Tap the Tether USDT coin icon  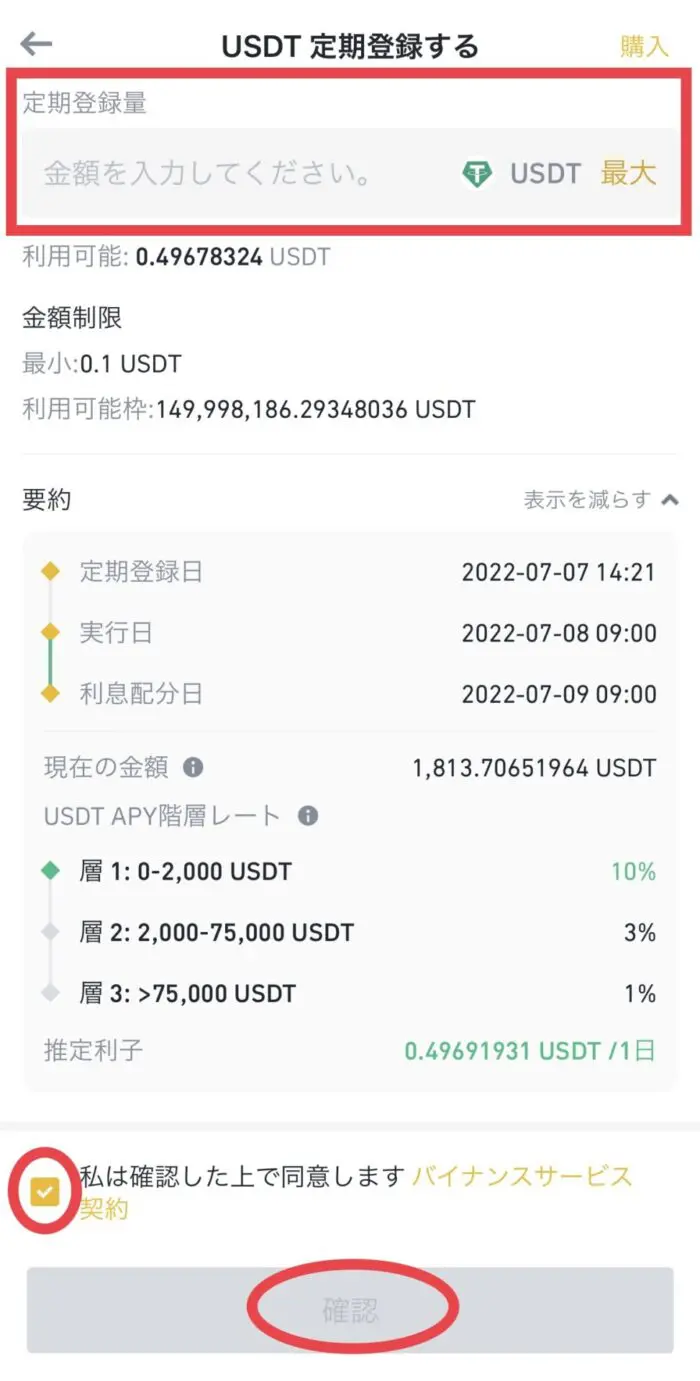[x=479, y=174]
